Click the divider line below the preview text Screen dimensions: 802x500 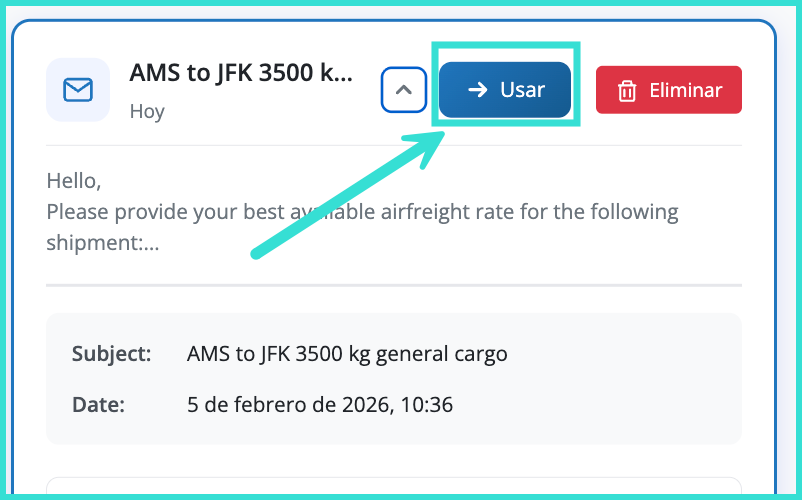click(394, 285)
